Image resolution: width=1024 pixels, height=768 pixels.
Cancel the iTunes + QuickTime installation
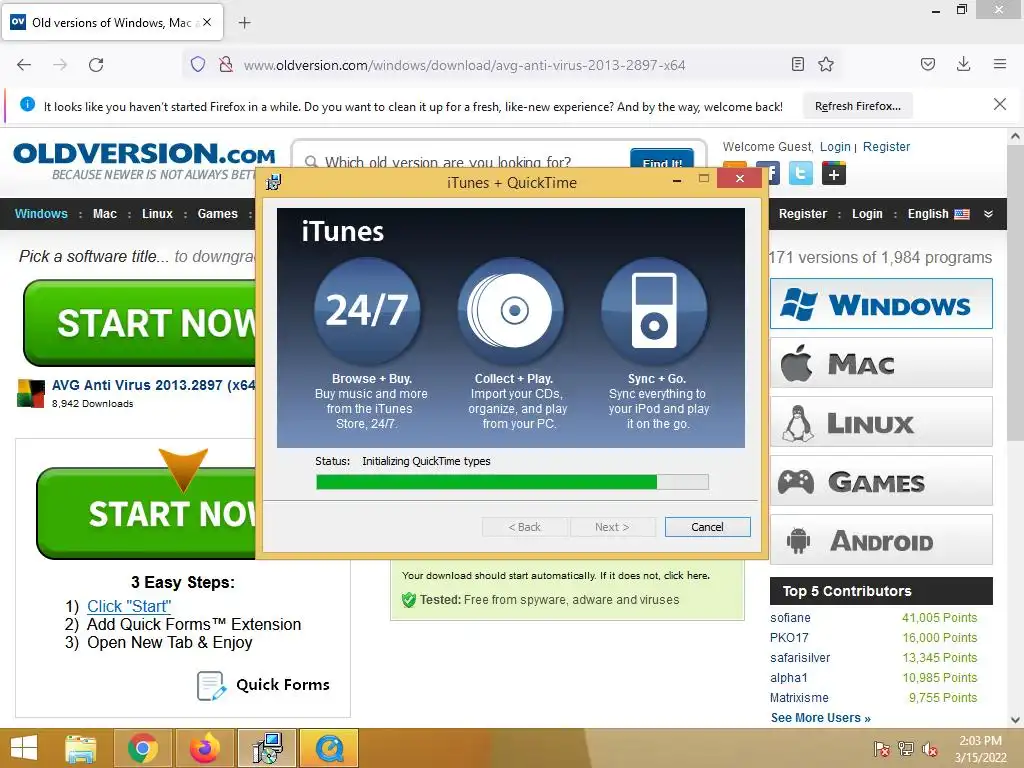click(707, 527)
